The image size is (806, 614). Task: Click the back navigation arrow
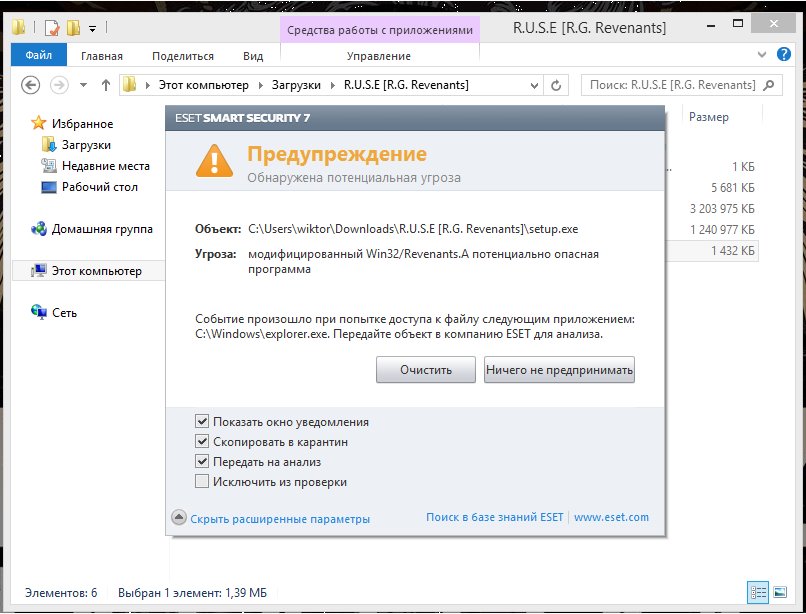click(29, 85)
